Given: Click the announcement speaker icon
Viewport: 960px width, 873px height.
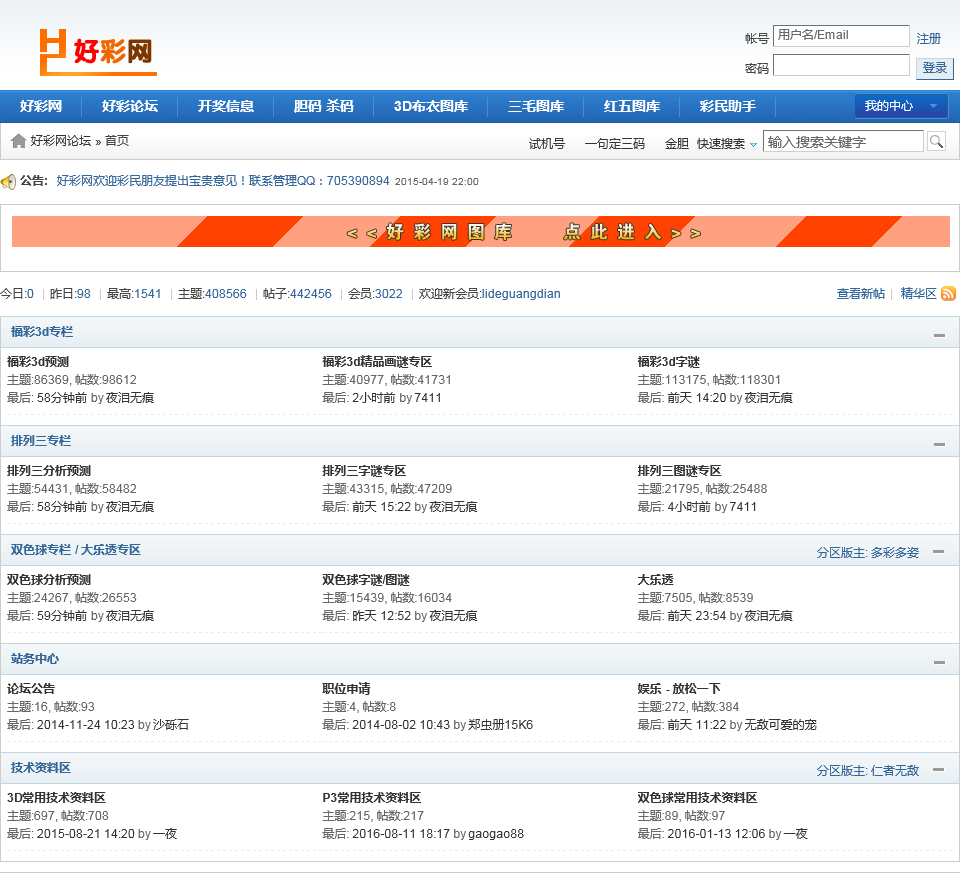Looking at the screenshot, I should 9,181.
